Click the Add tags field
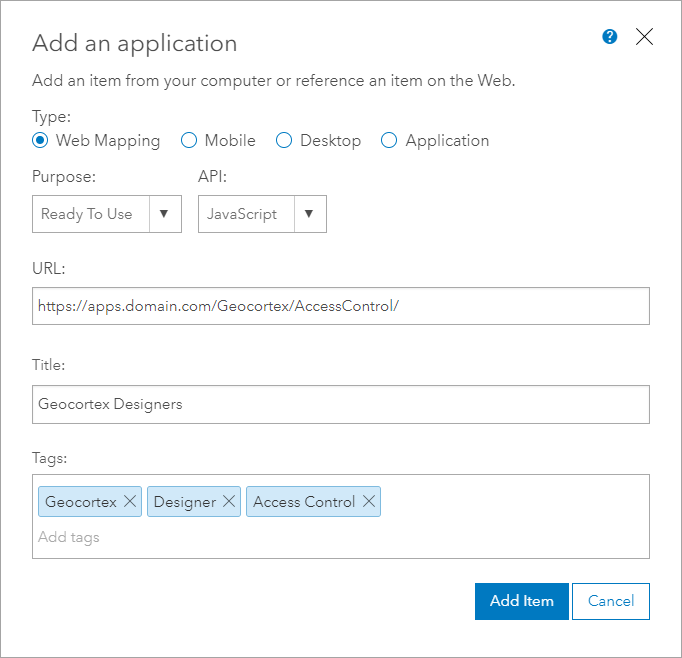Screen dimensions: 682x658 click(69, 538)
